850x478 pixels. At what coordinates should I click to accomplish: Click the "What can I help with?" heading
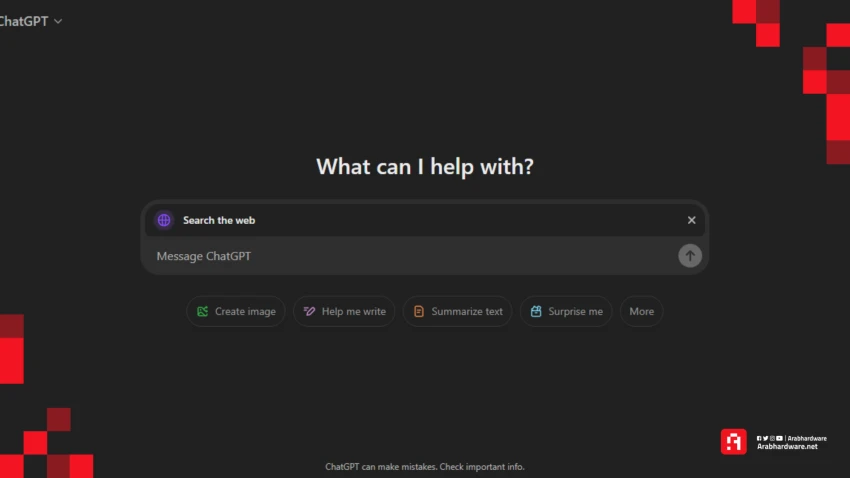pos(425,166)
